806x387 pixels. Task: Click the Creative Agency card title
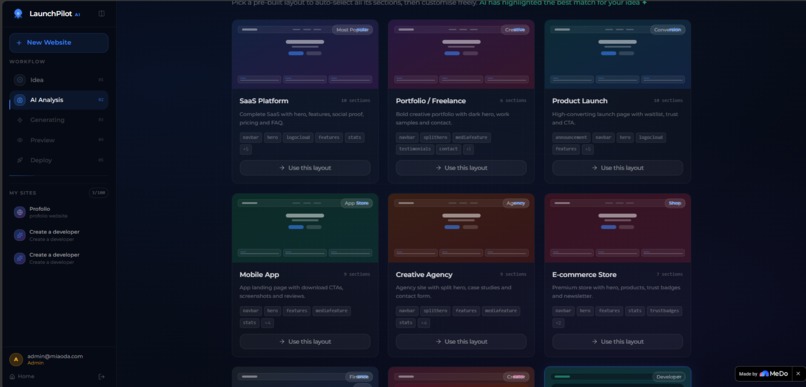click(x=424, y=274)
